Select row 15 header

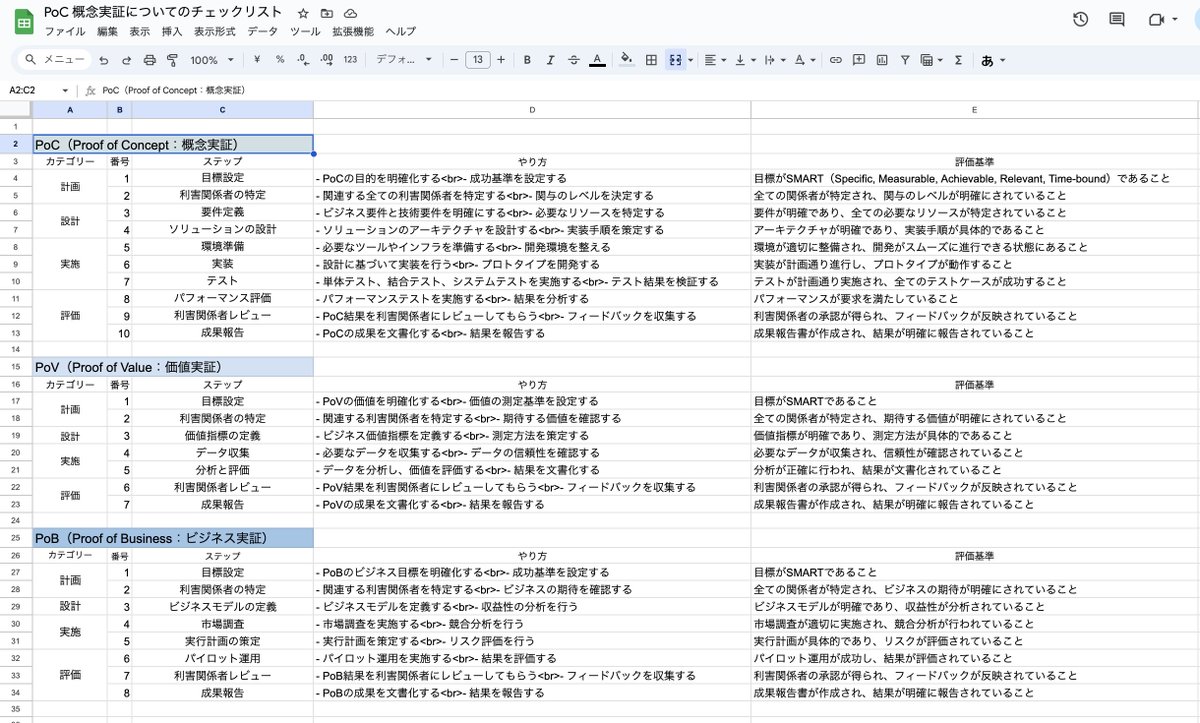coord(16,367)
